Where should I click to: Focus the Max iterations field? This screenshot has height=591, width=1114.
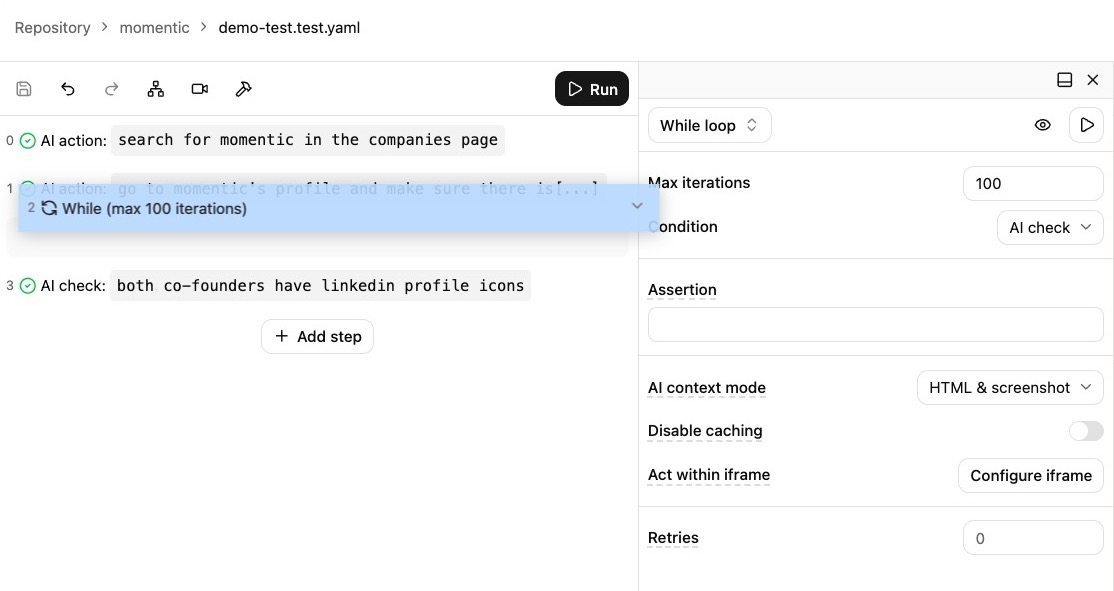[x=1033, y=183]
